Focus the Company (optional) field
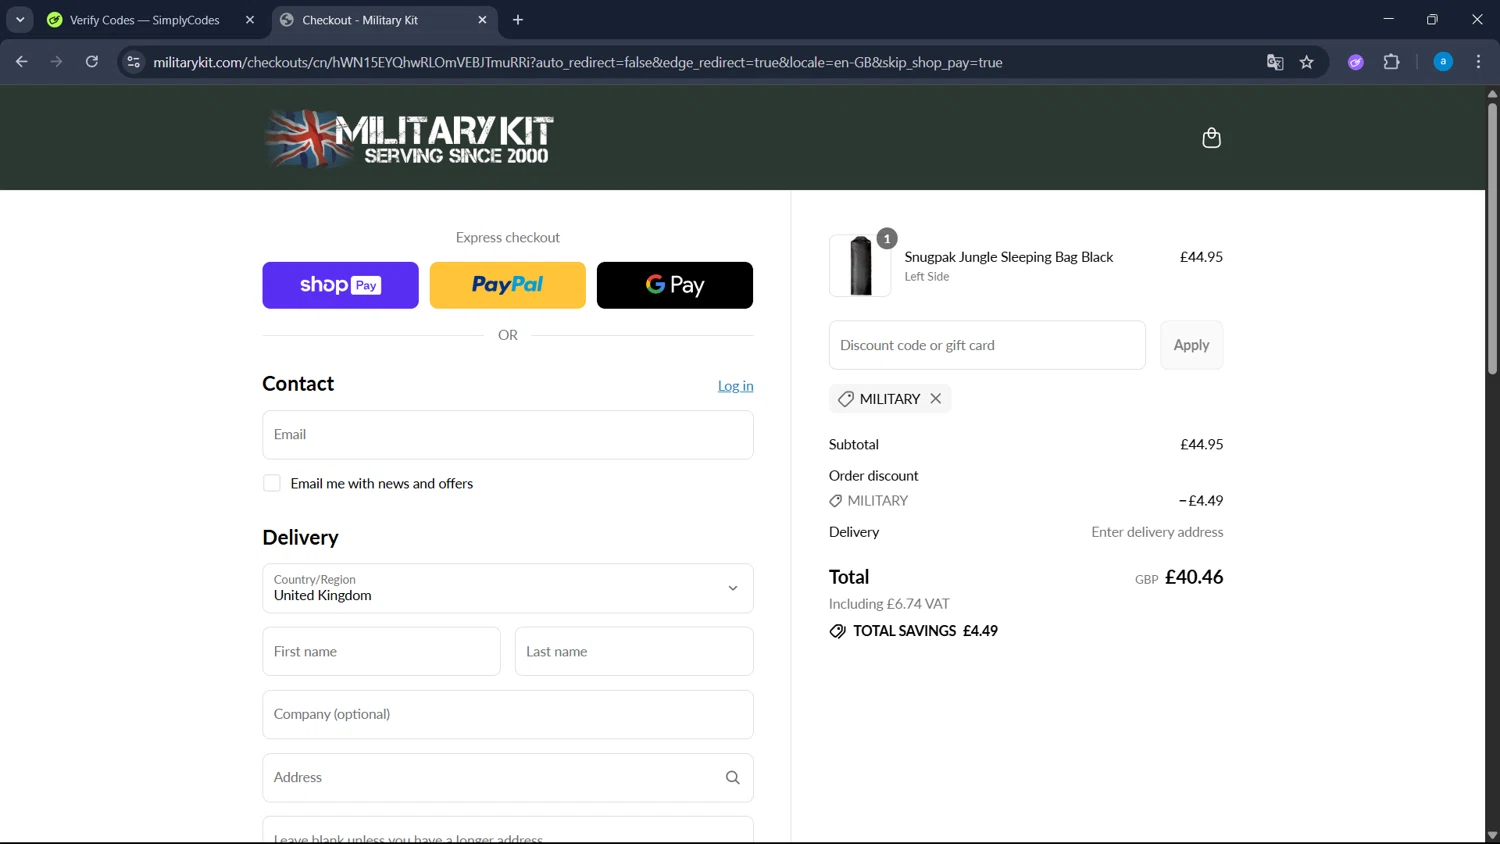Viewport: 1500px width, 844px height. pos(508,714)
